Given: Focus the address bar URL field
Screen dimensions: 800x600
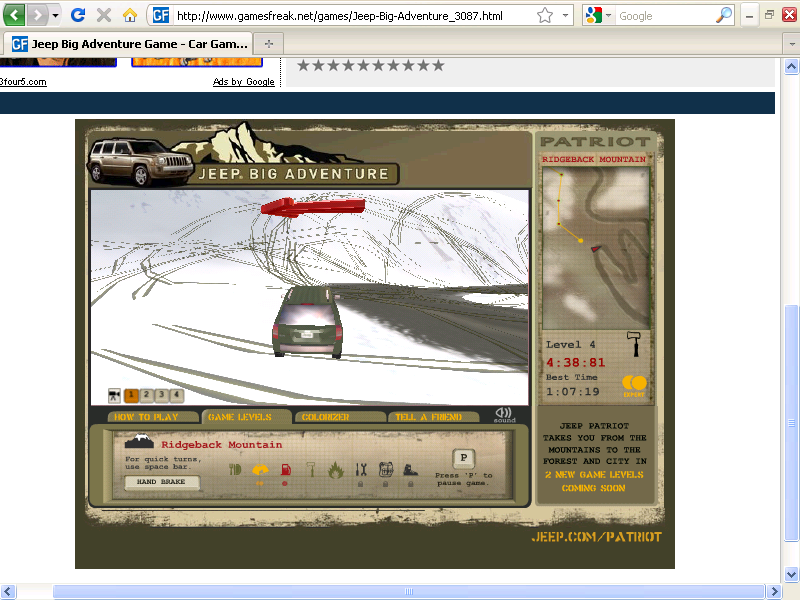Looking at the screenshot, I should (x=339, y=16).
